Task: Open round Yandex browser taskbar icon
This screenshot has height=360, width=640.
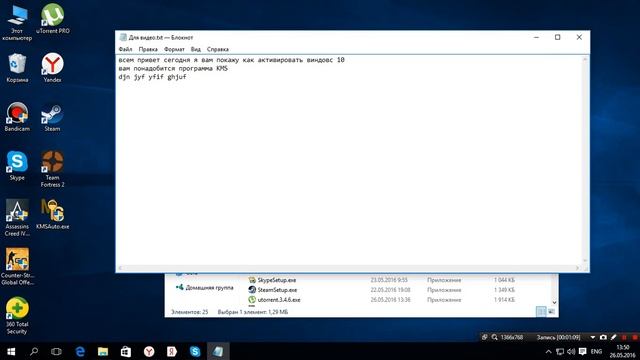Action: [x=149, y=351]
